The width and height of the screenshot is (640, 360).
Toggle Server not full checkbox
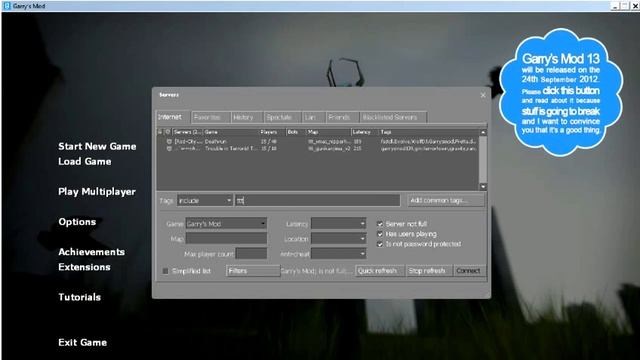point(380,224)
